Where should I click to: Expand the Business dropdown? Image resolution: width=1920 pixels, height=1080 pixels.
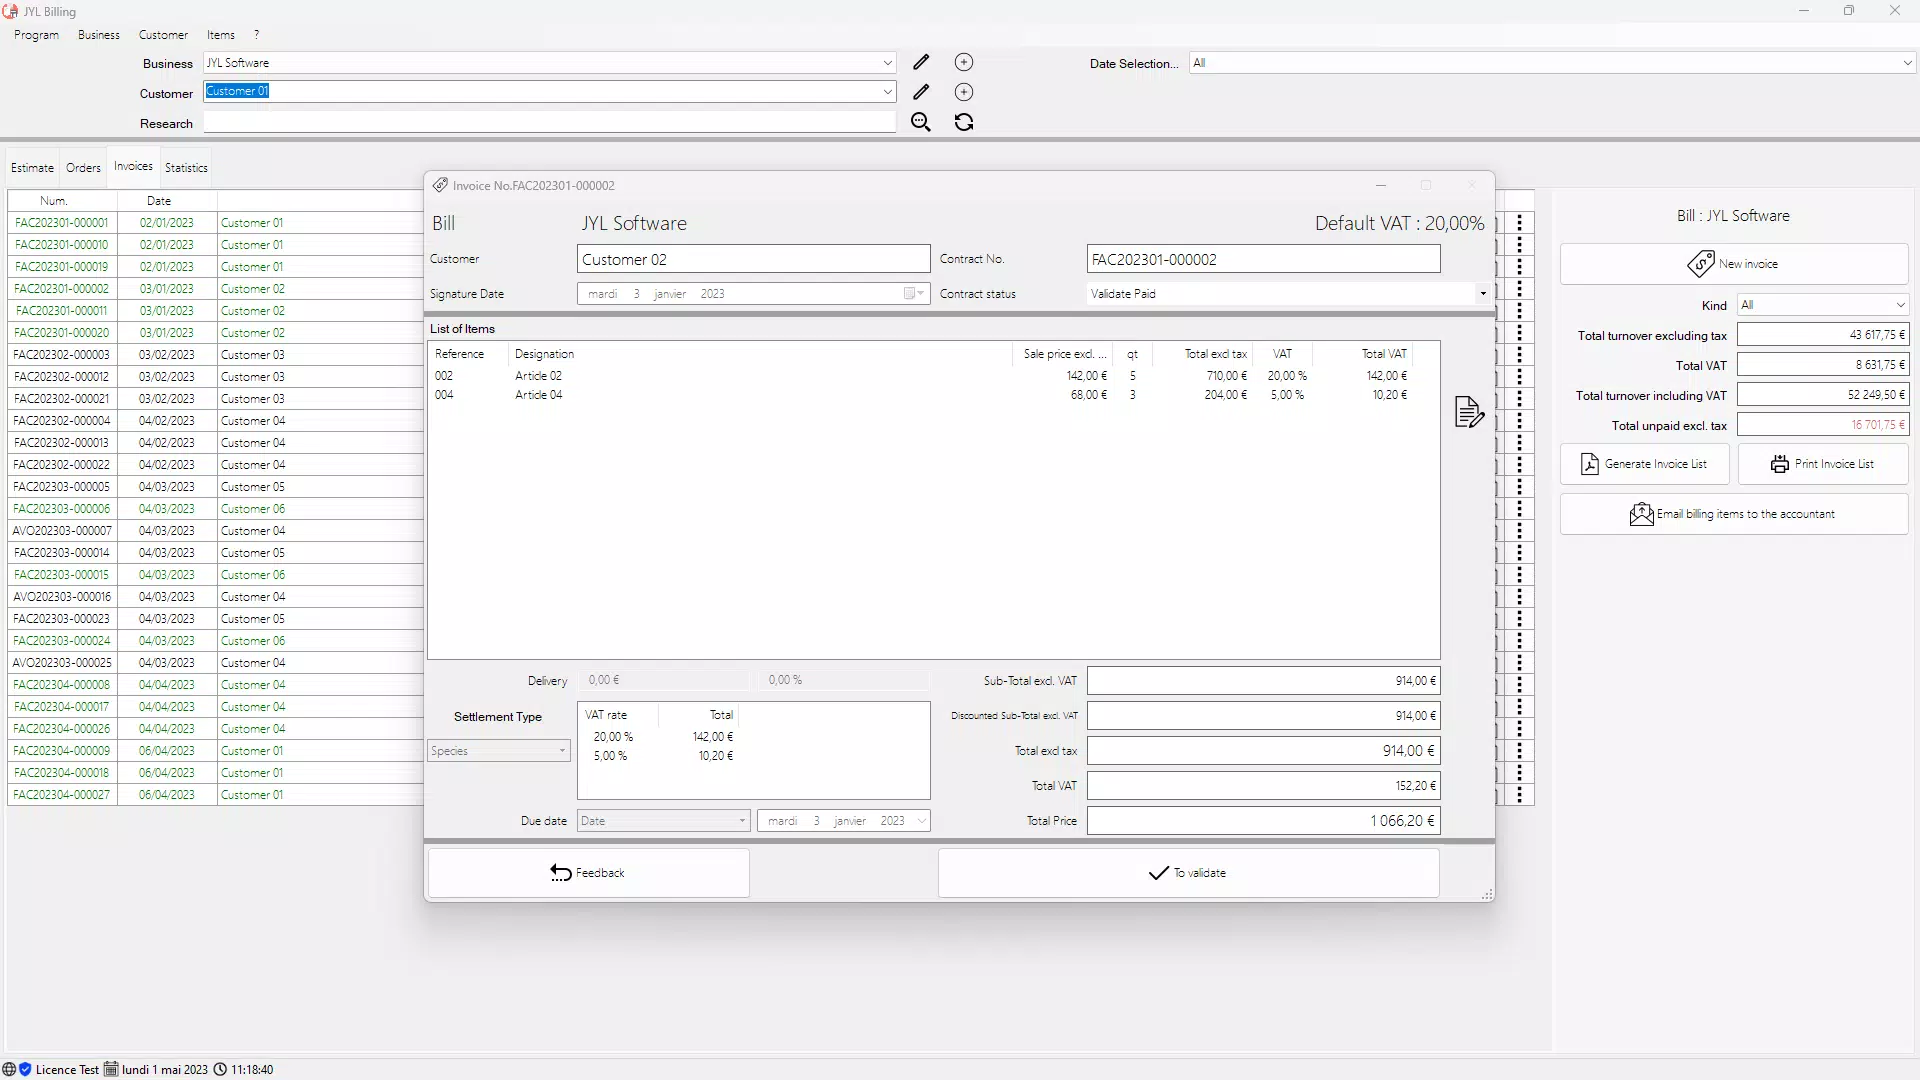[887, 63]
